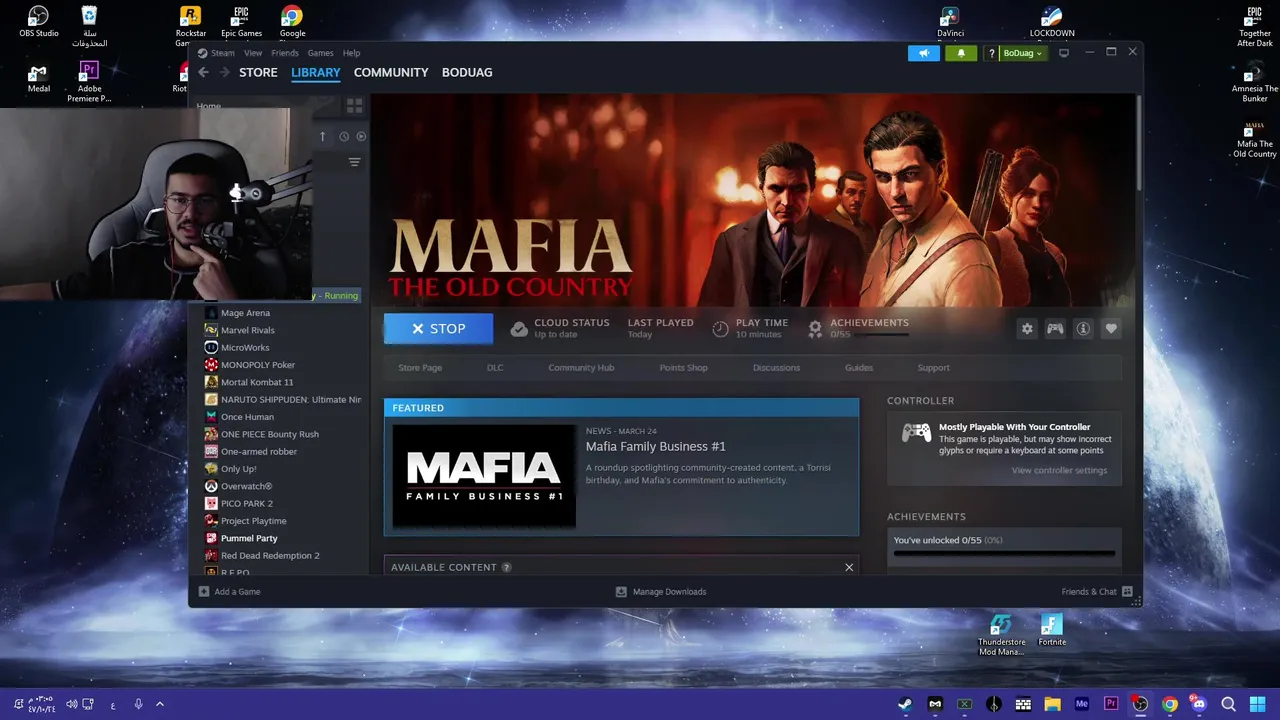Open Mafia Family Business #1 news thumbnail
Viewport: 1280px width, 720px height.
(x=484, y=476)
